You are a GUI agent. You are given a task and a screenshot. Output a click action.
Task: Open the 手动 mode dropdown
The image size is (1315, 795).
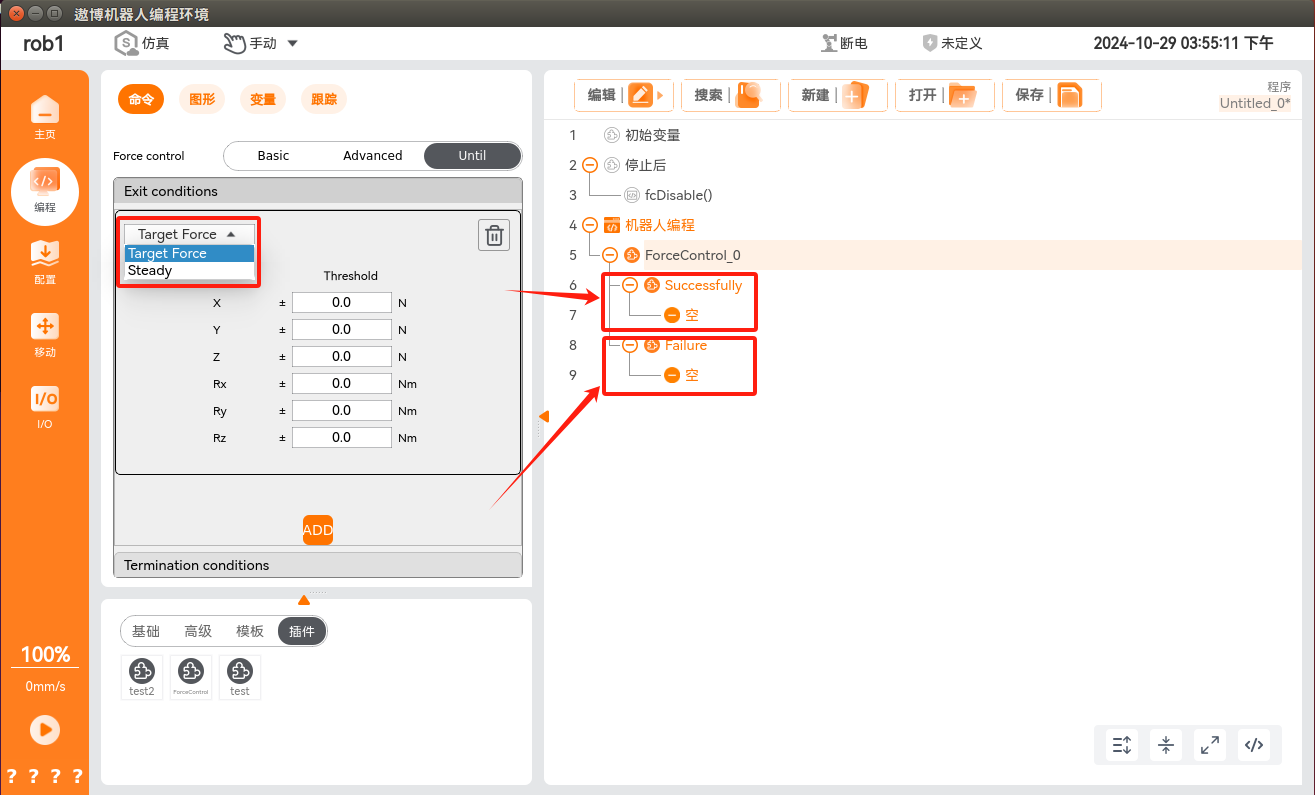point(260,43)
